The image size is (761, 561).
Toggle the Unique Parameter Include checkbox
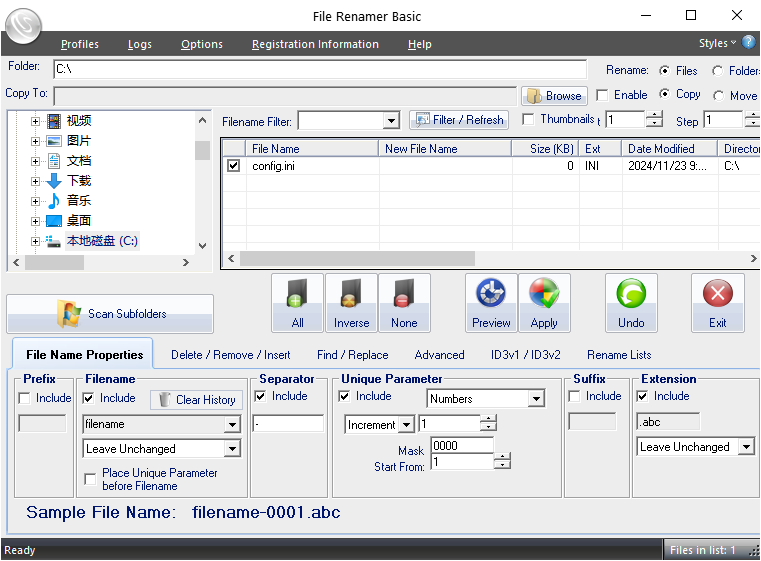tap(344, 396)
